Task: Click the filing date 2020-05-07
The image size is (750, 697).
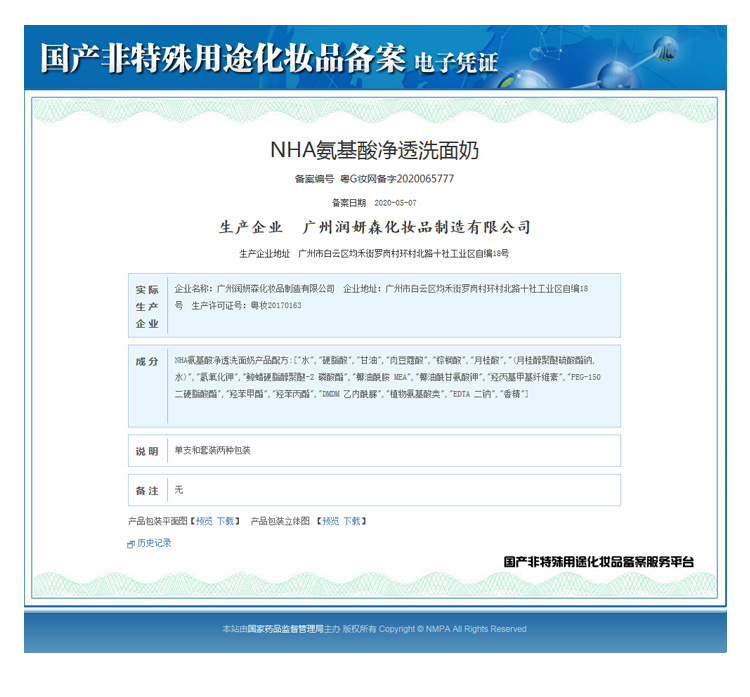Action: point(395,203)
